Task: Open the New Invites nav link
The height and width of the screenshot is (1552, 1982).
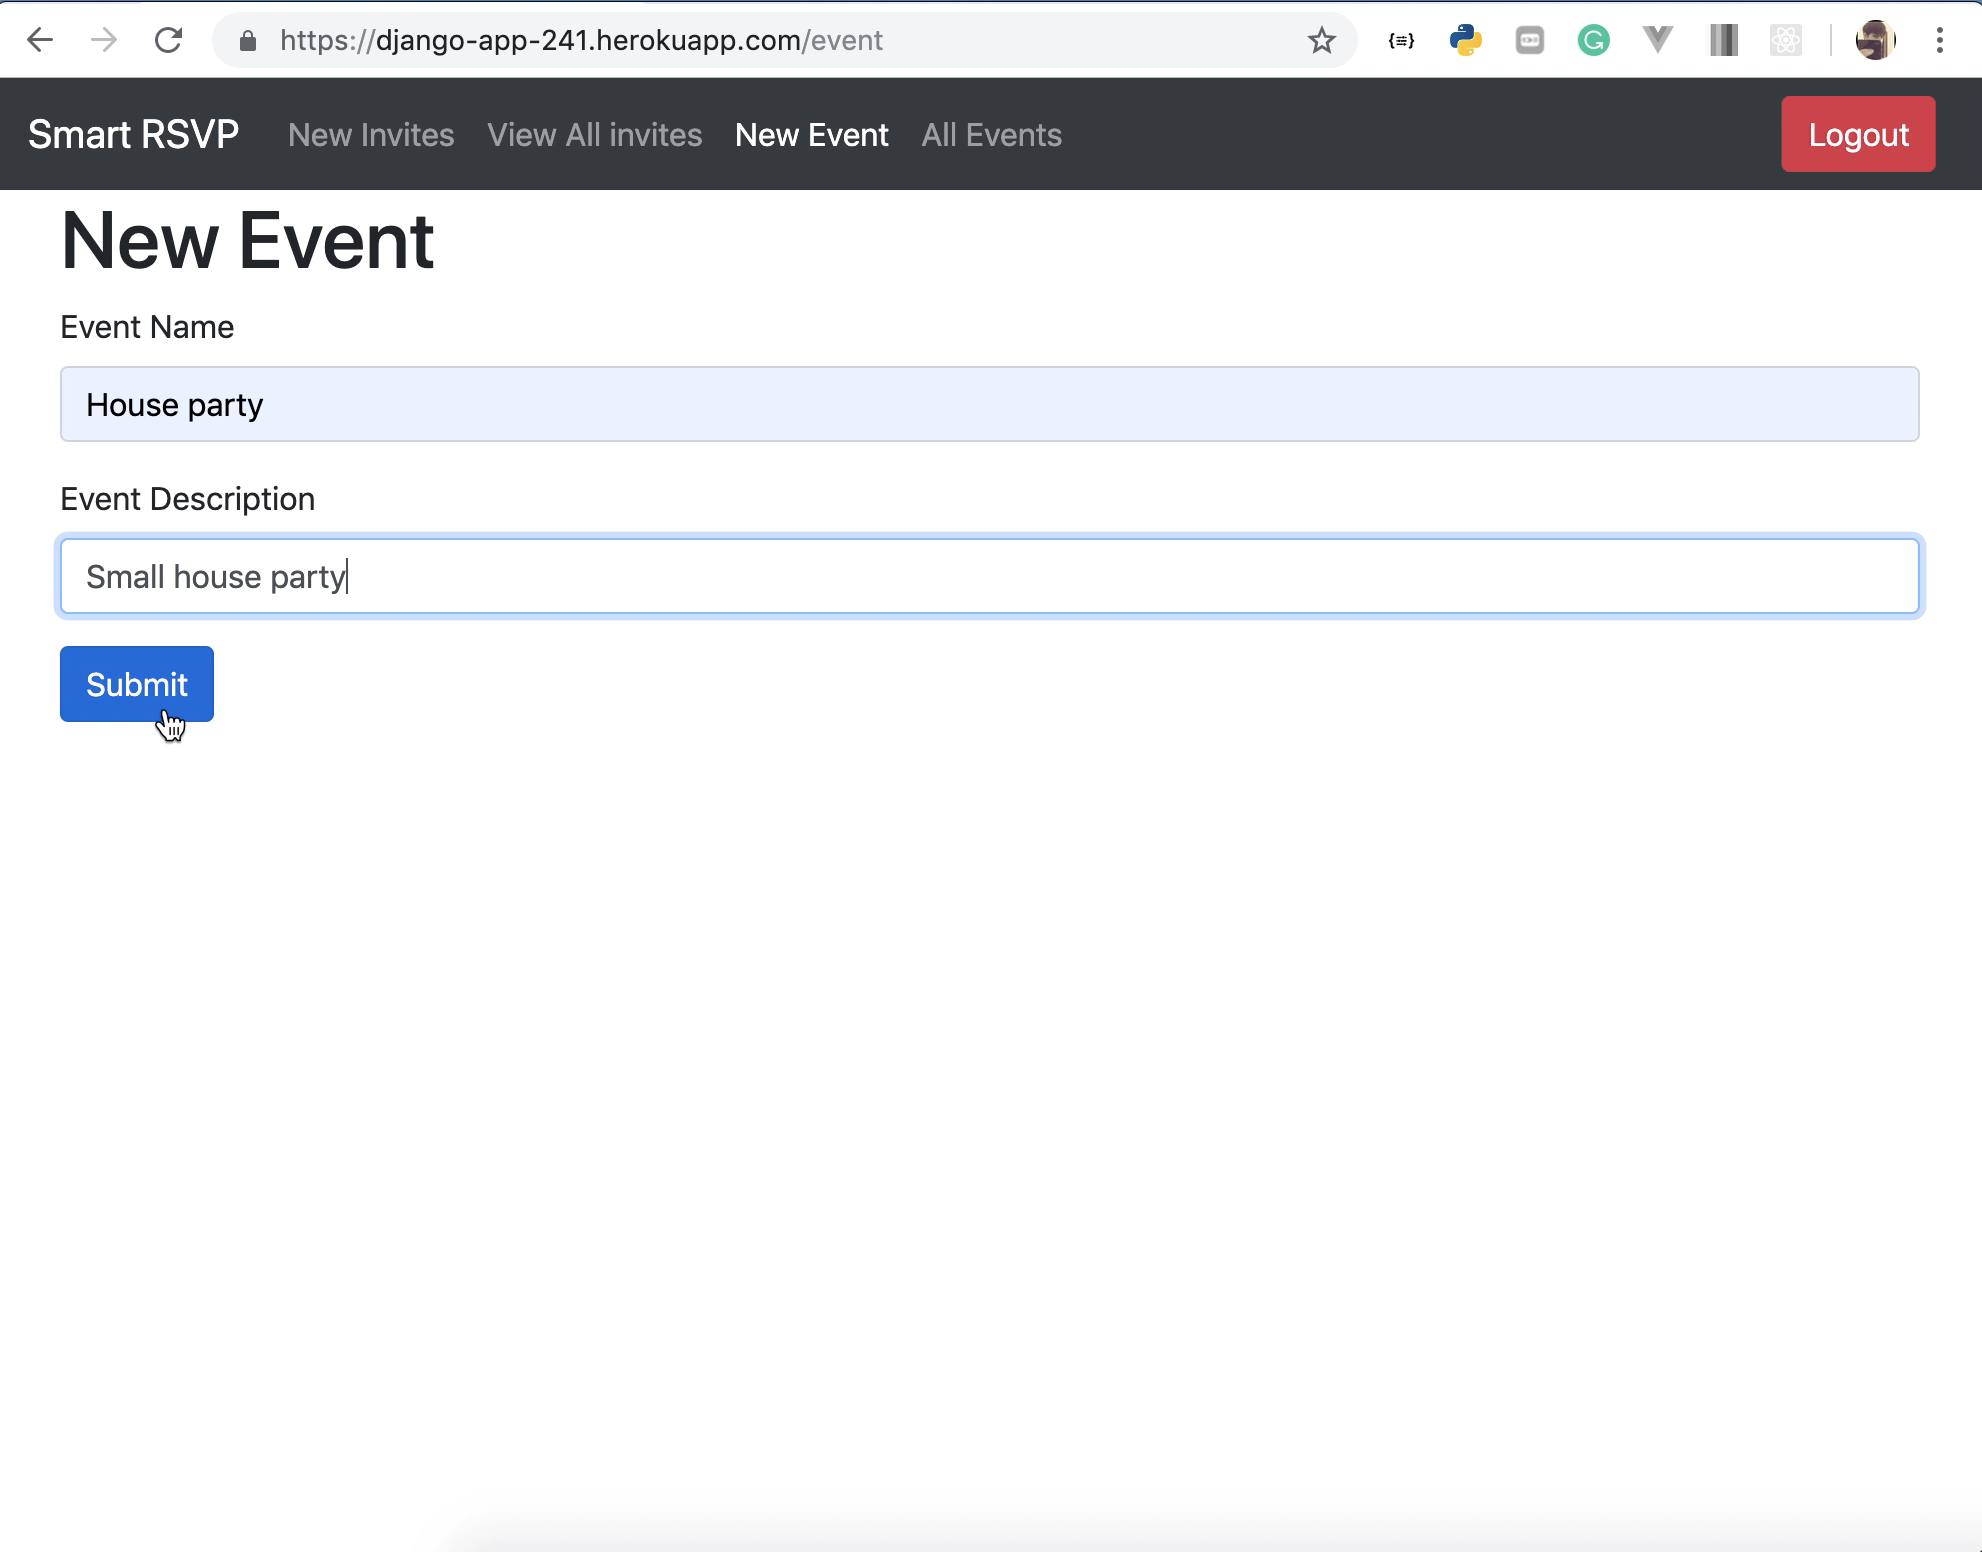Action: pos(371,135)
